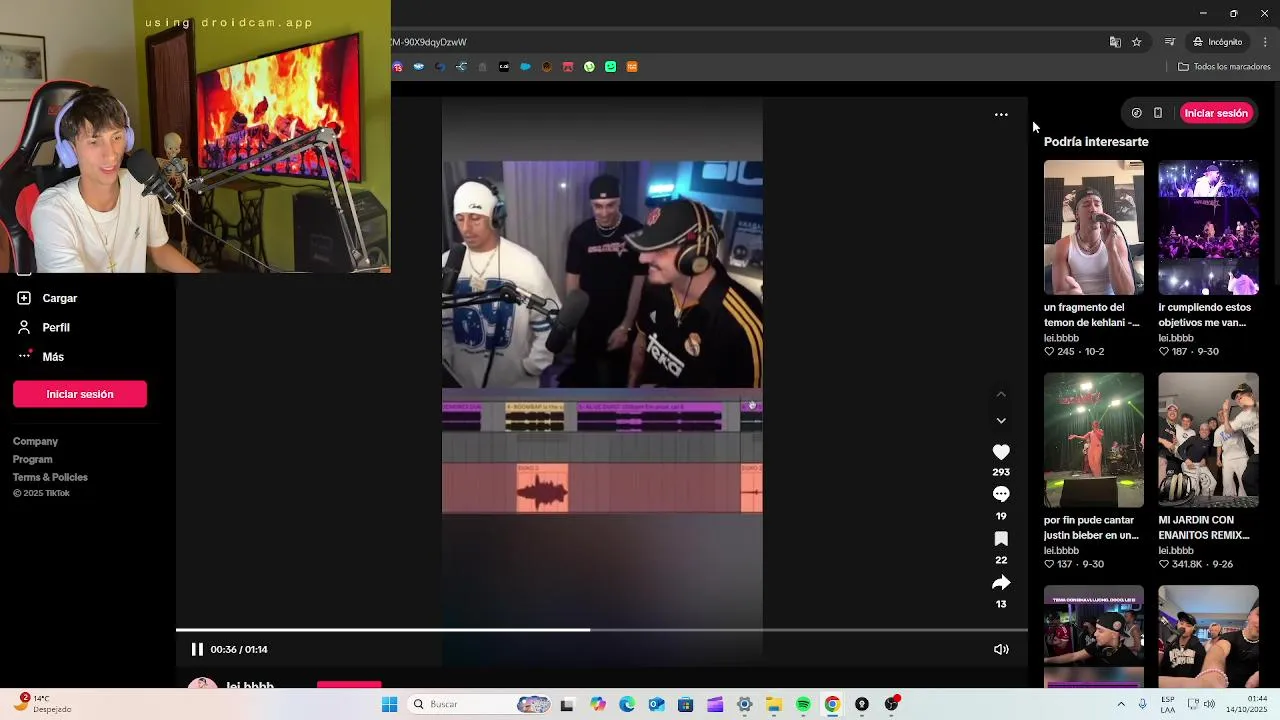Click the phone icon near login button
The height and width of the screenshot is (720, 1280).
[1158, 113]
